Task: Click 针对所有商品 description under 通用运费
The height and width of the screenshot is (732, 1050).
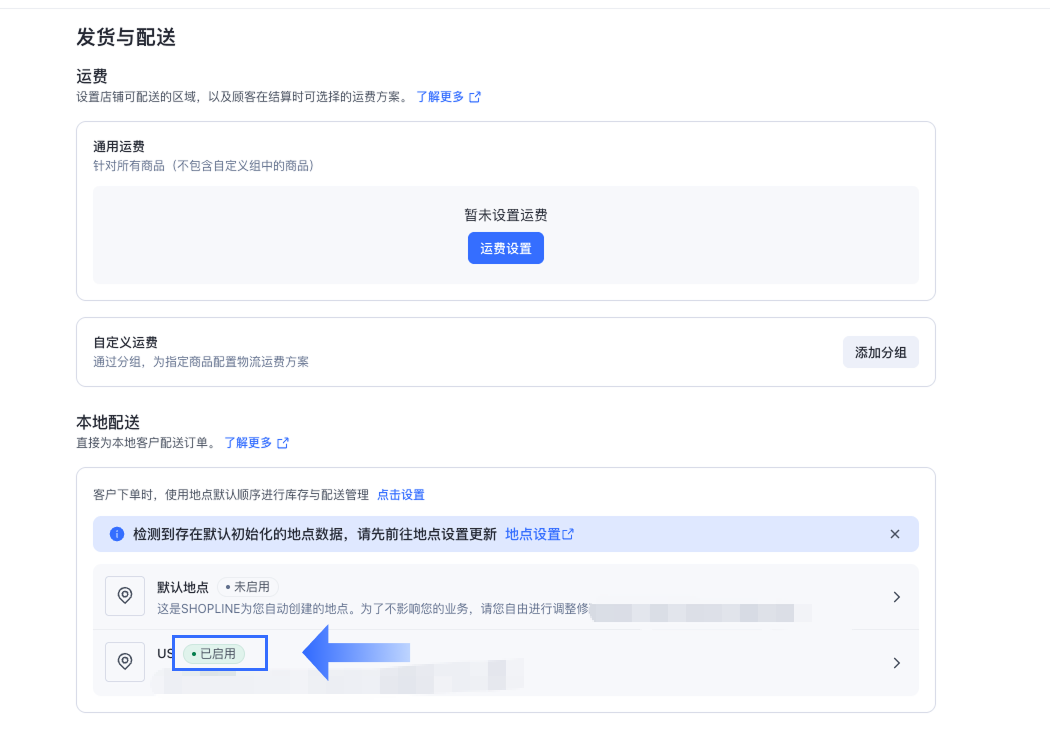Action: (204, 165)
